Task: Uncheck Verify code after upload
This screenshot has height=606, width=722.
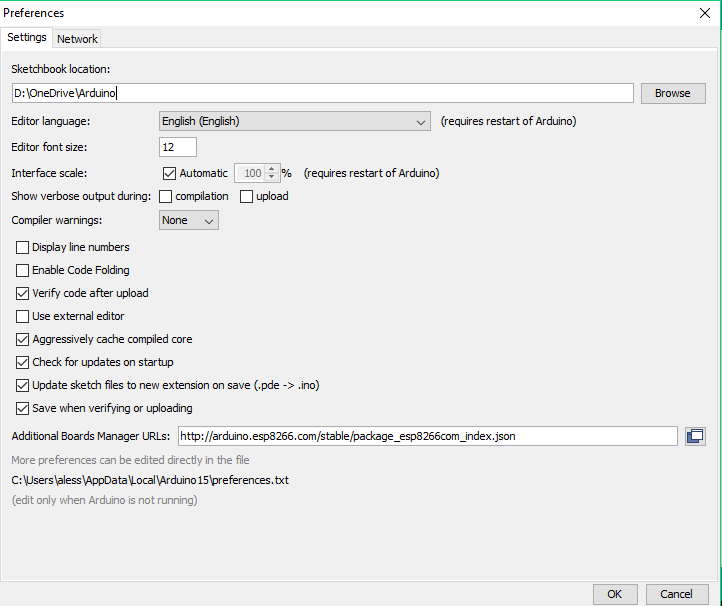Action: [x=22, y=293]
